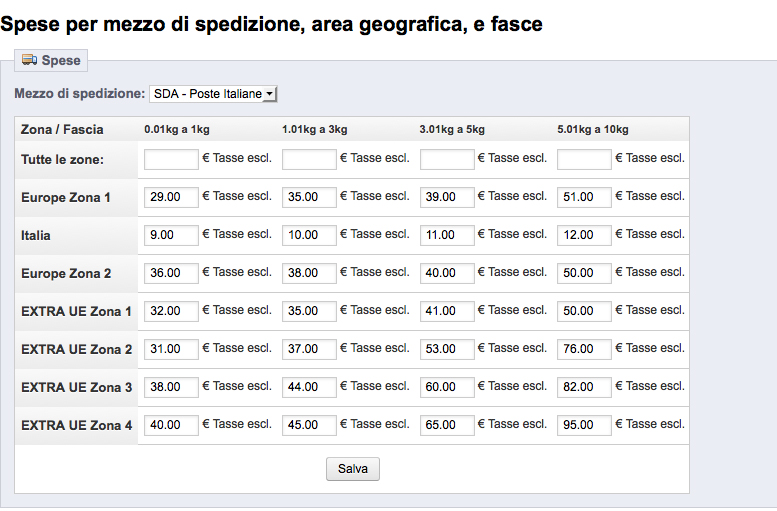Image resolution: width=777 pixels, height=511 pixels.
Task: Edit Italia 3.01kg a 5kg field 11.00
Action: [447, 235]
